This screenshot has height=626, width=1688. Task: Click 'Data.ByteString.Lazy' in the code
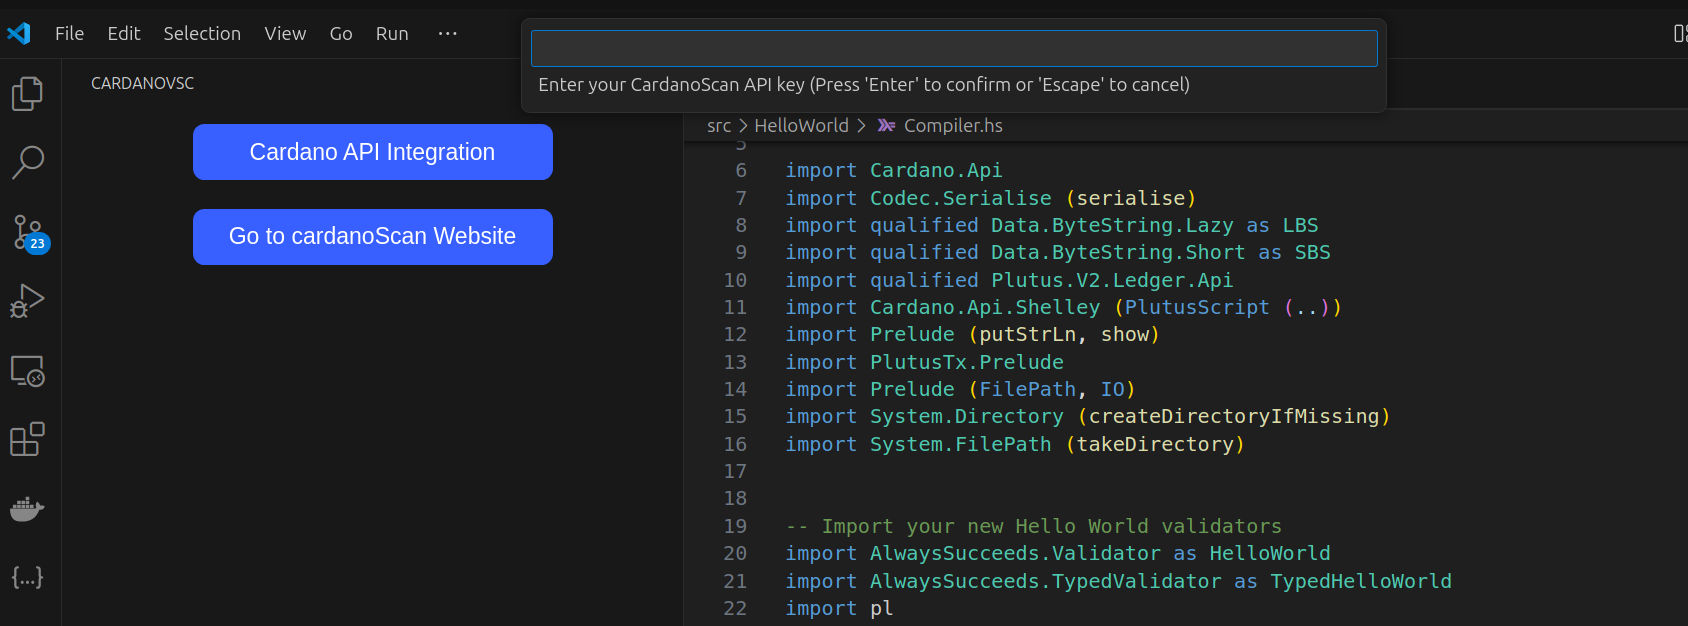coord(1112,226)
